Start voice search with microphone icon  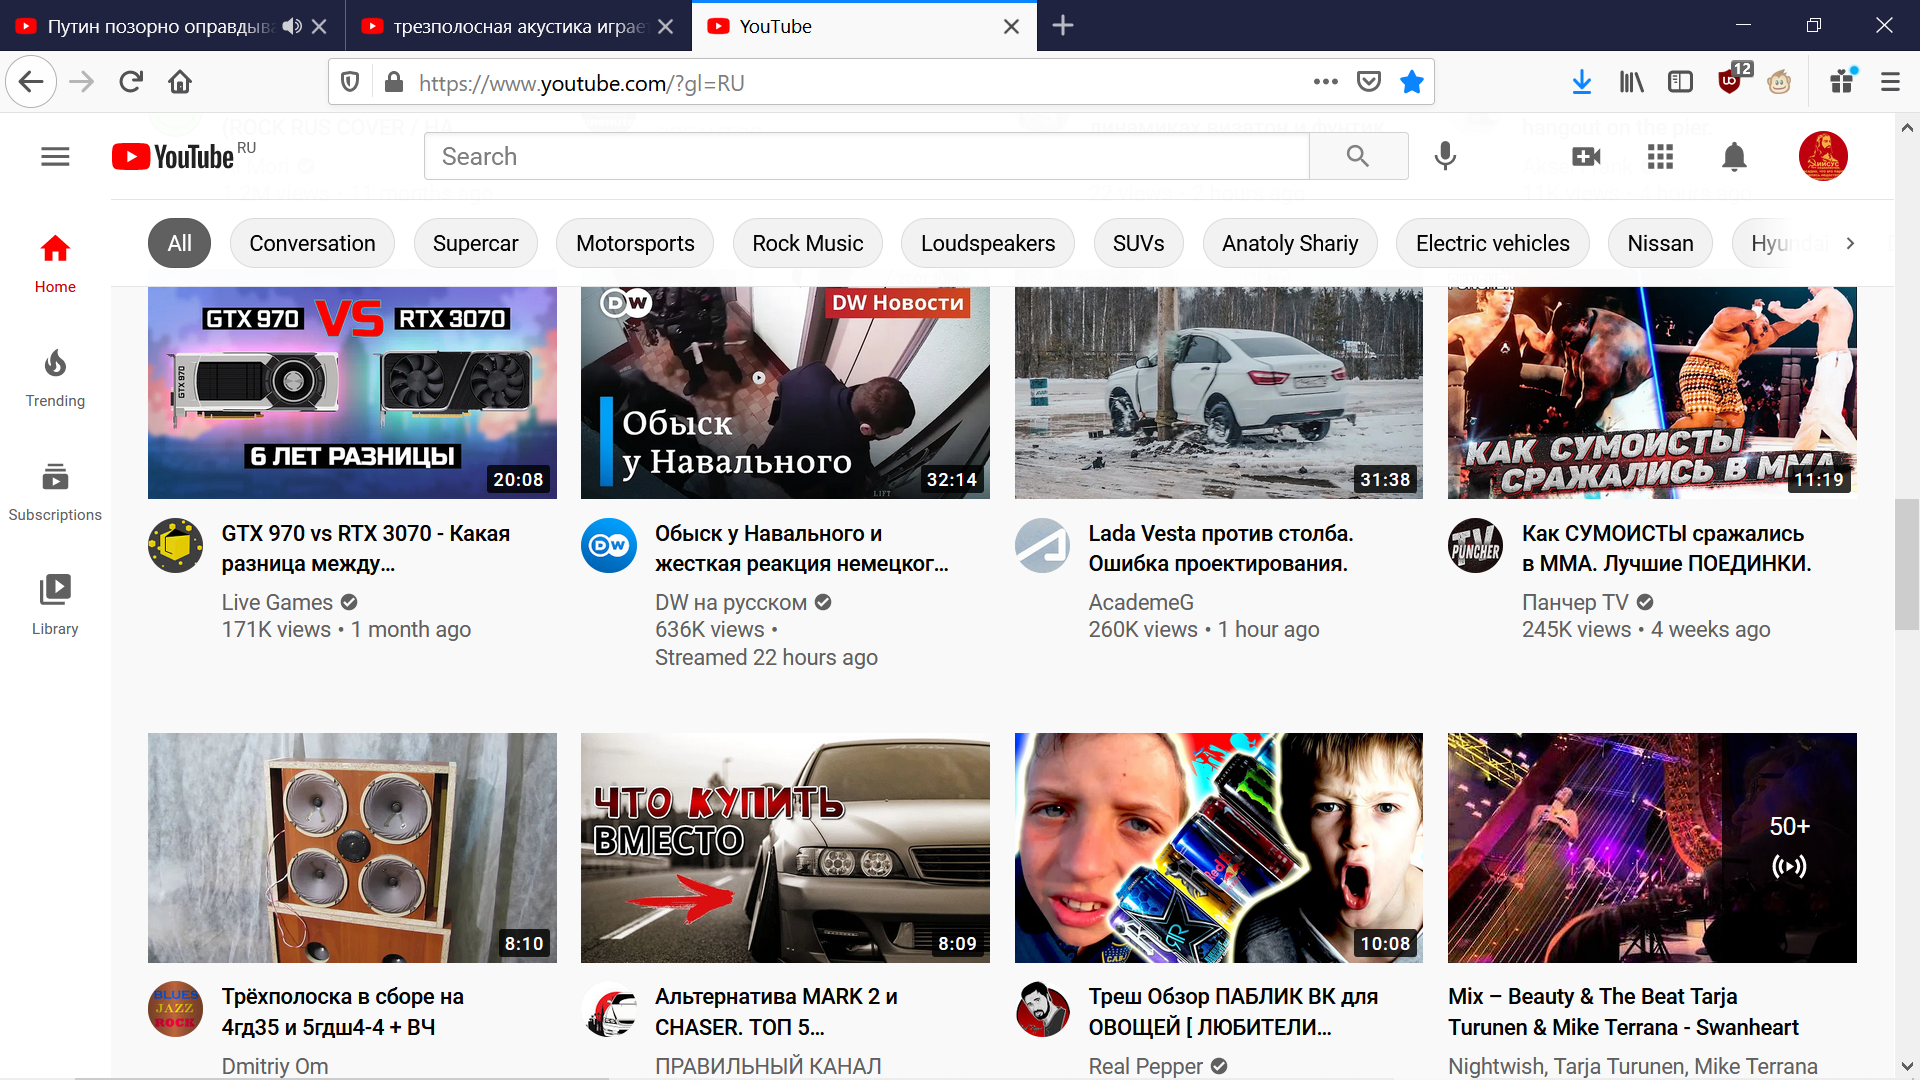(1445, 156)
